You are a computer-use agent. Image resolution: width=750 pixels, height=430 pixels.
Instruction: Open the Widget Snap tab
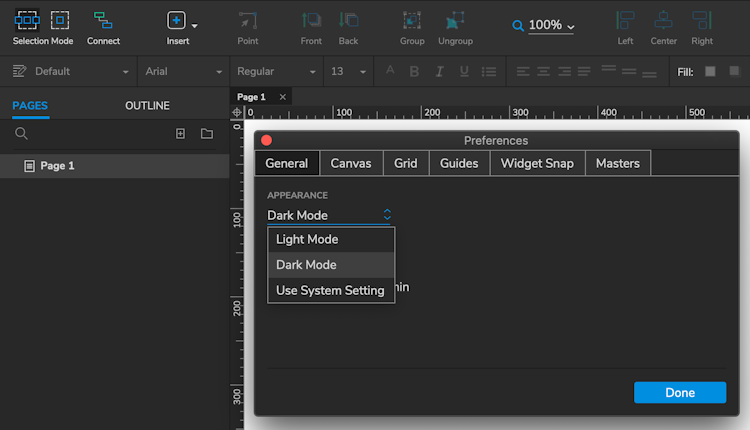[537, 163]
